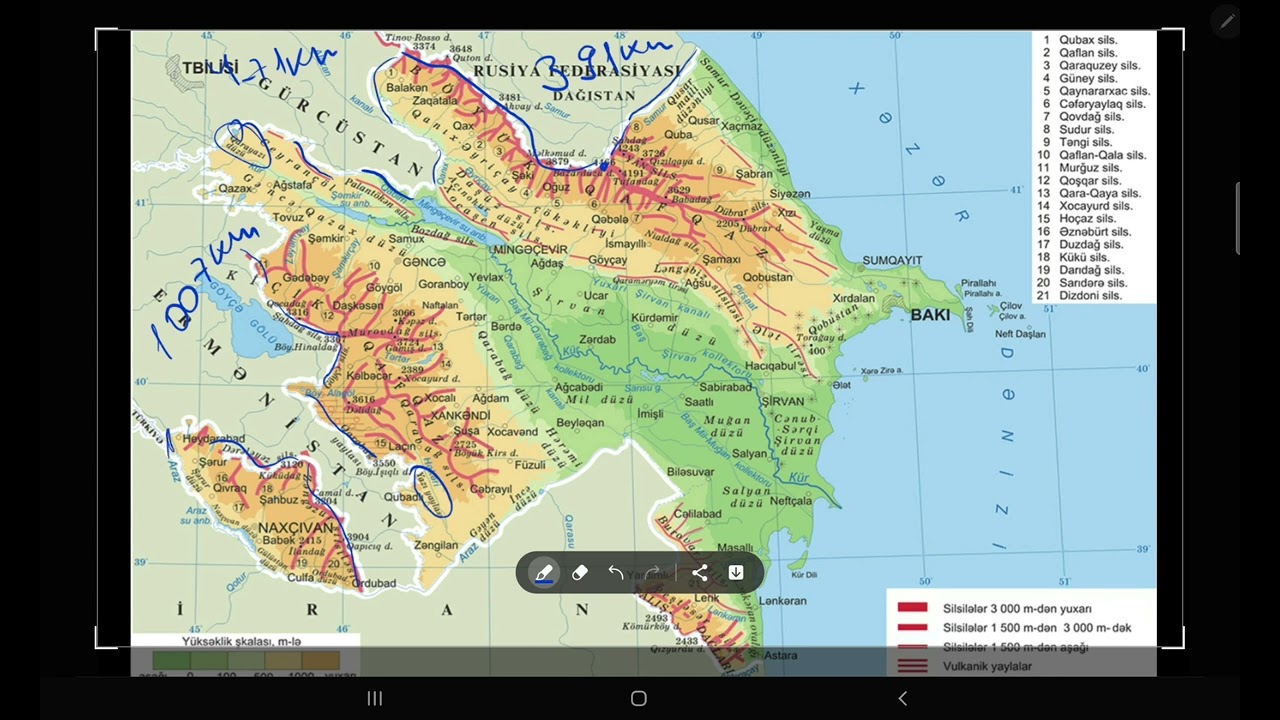Select the pen drawing tool

543,573
